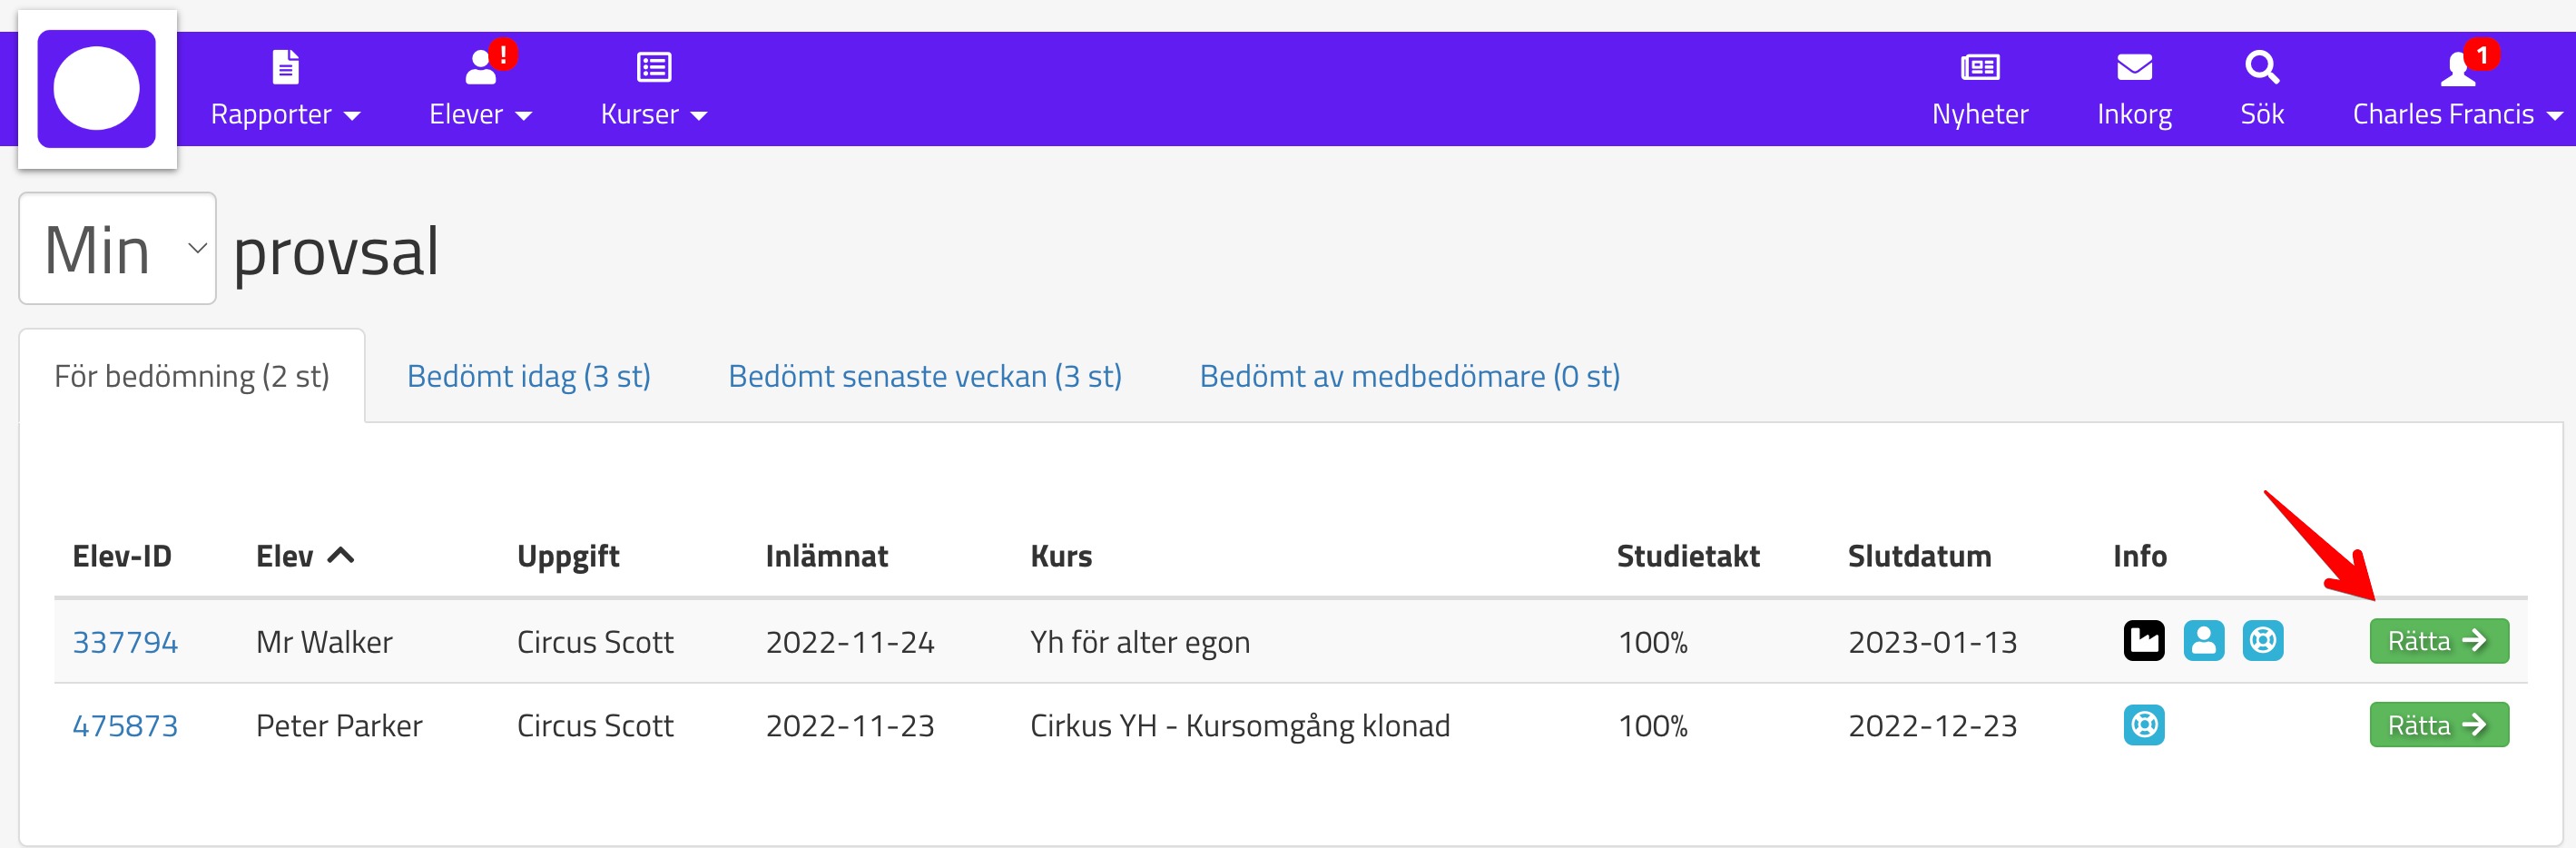The image size is (2576, 848).
Task: Click the white circle home logo
Action: point(96,89)
